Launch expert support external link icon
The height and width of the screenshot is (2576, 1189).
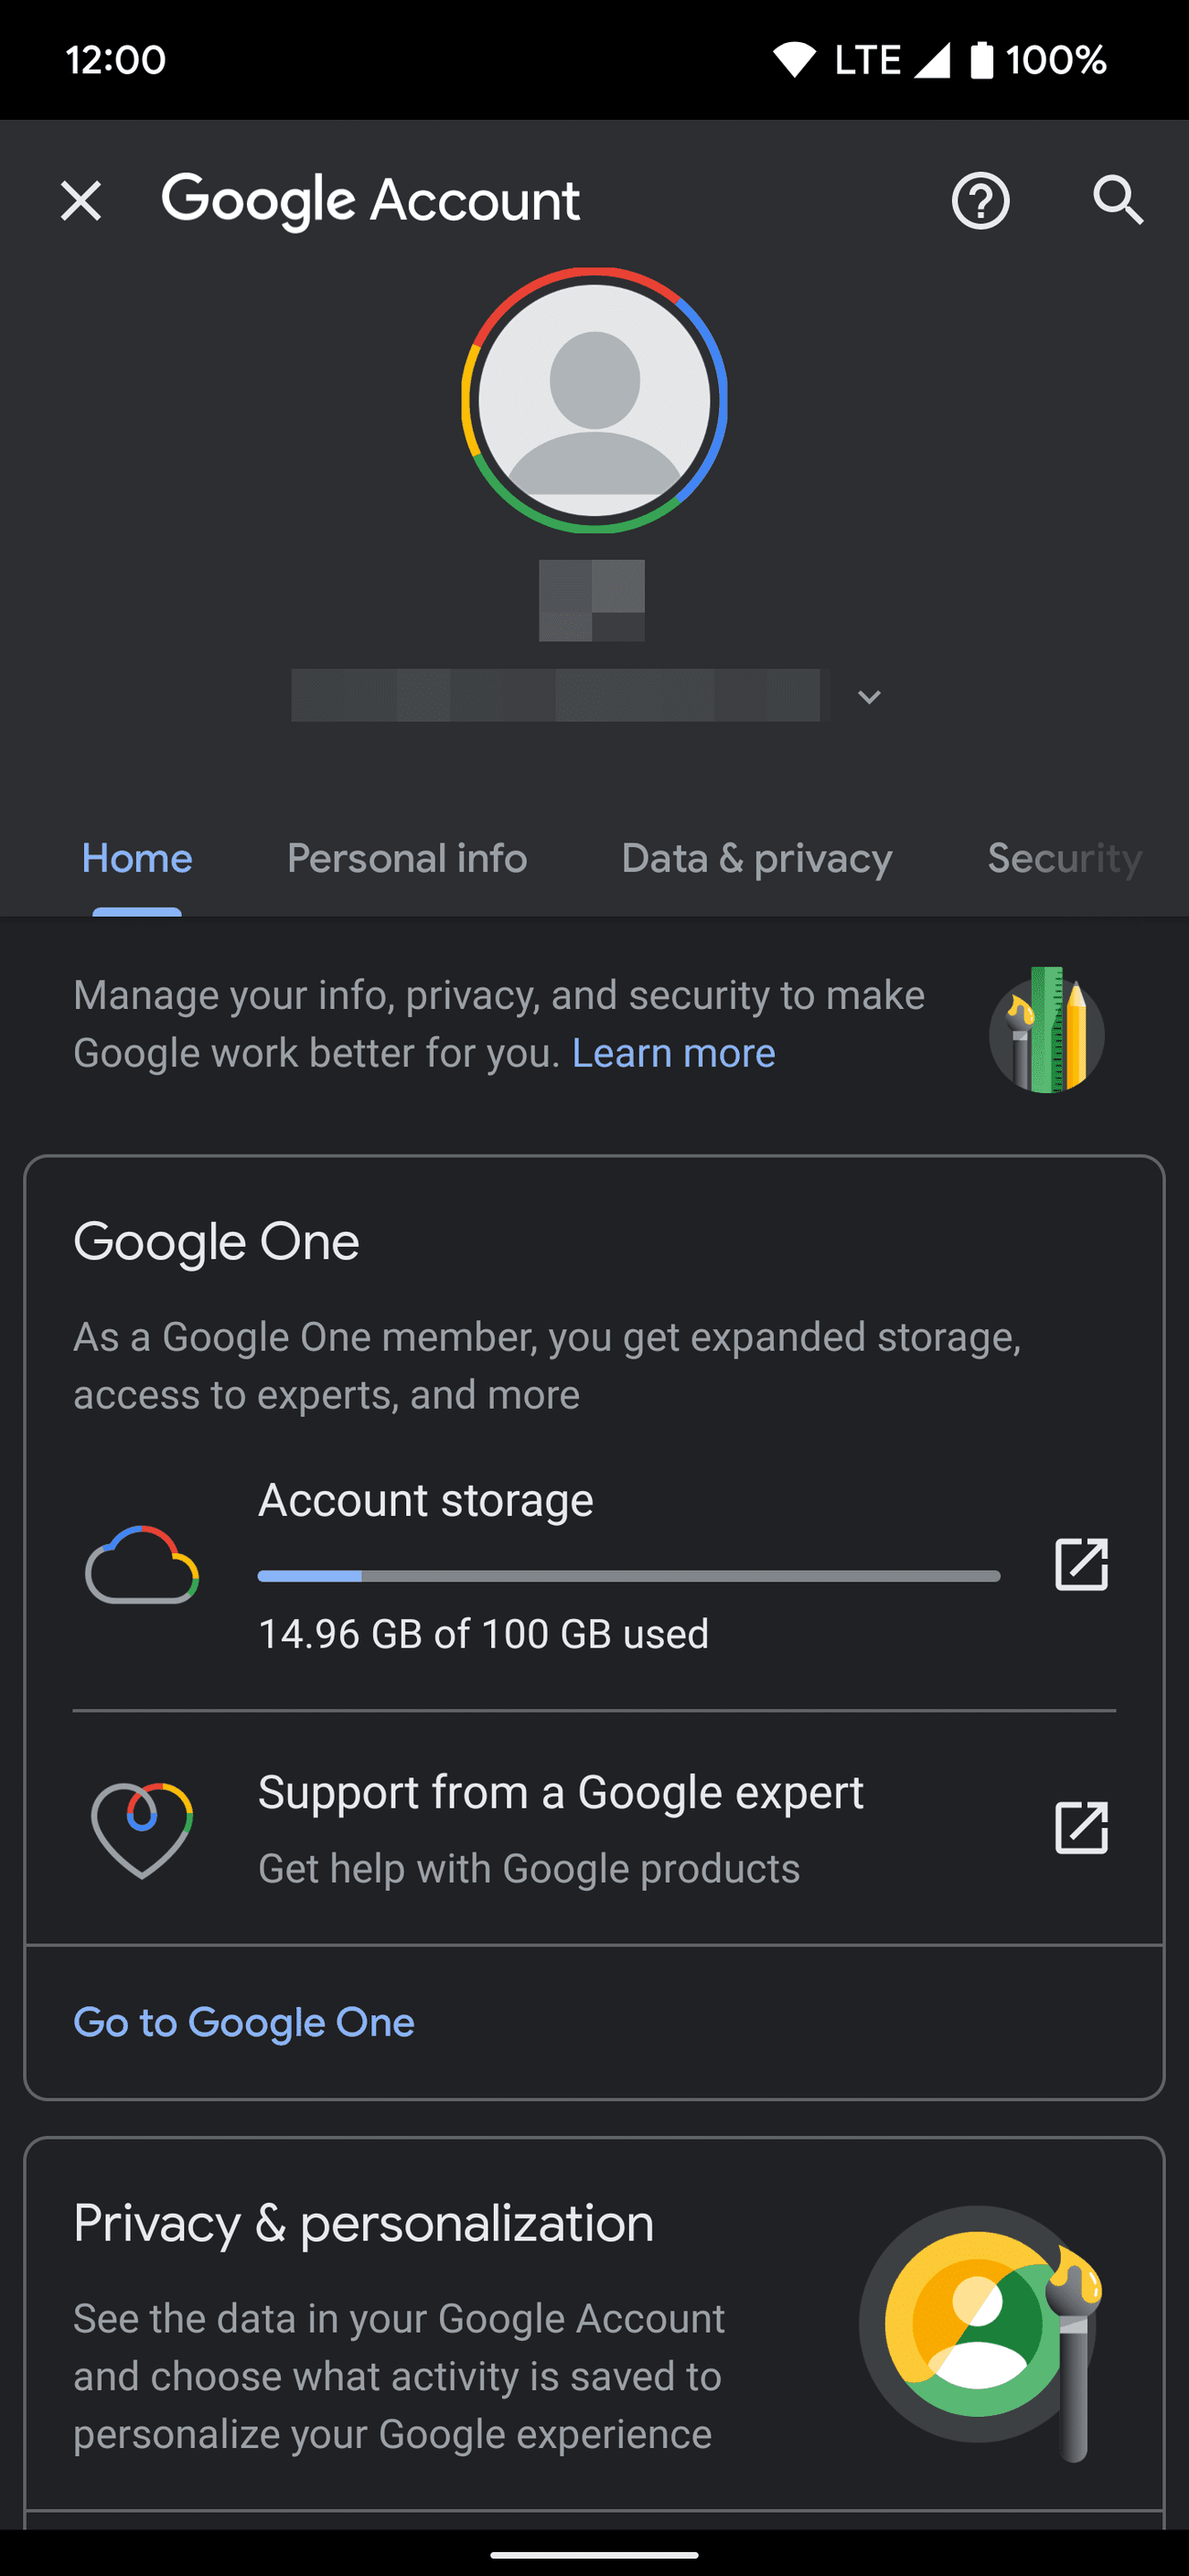1081,1828
